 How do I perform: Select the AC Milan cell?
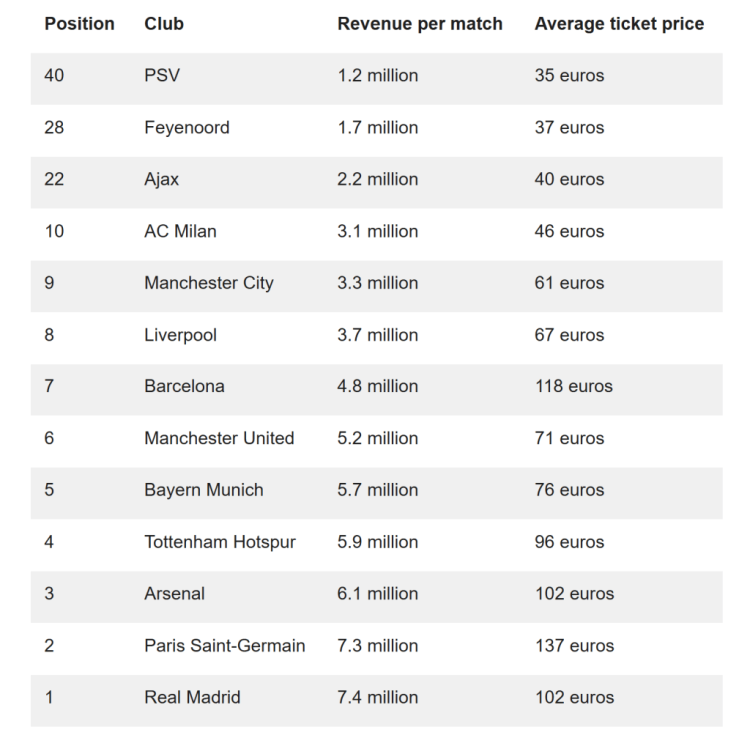pyautogui.click(x=180, y=231)
